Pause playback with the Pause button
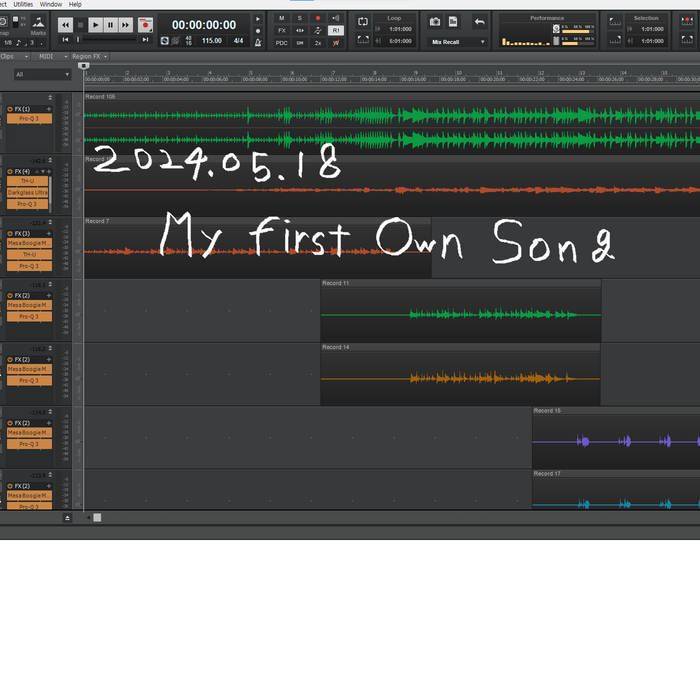 click(x=110, y=25)
